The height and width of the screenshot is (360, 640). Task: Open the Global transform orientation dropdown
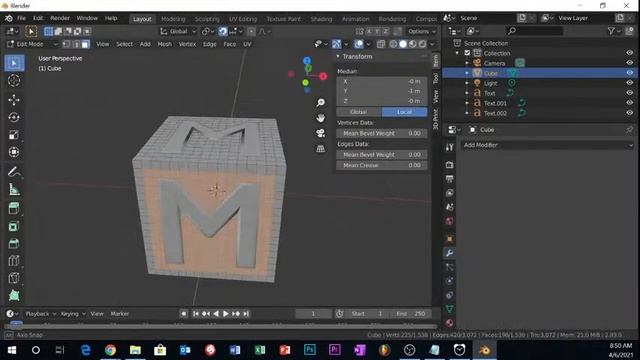tap(178, 31)
